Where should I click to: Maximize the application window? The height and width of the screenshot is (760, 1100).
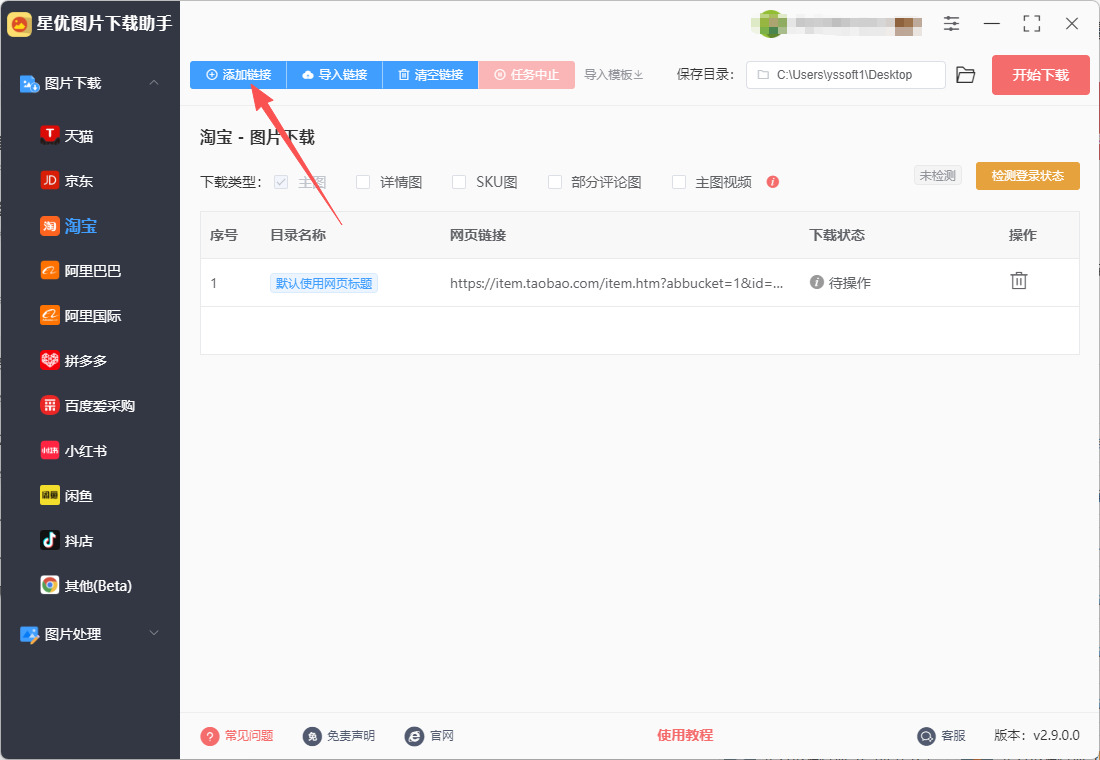[x=1031, y=24]
